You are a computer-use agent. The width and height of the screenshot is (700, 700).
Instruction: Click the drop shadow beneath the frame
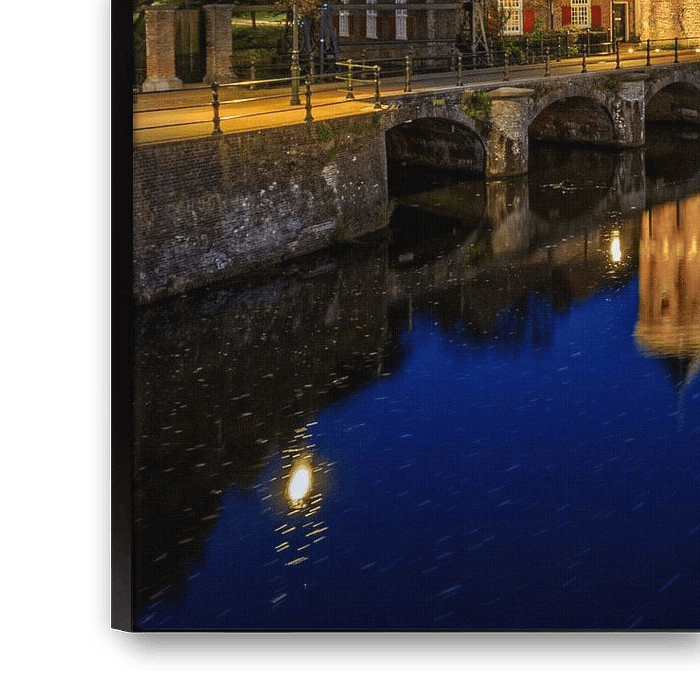(400, 652)
